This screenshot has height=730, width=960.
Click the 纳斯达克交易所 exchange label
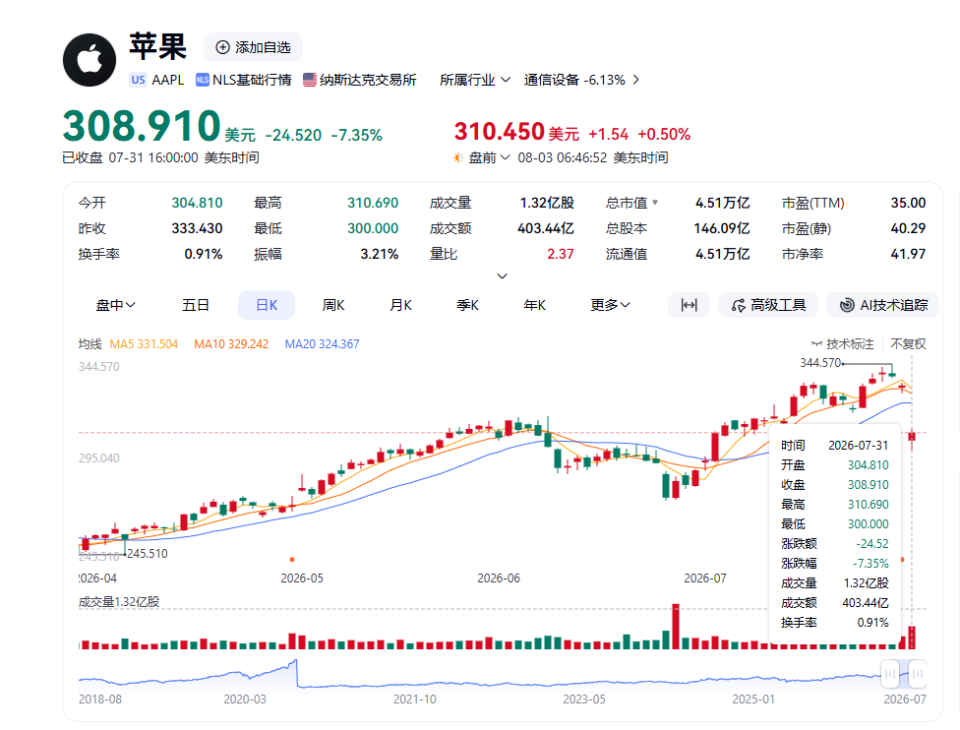click(x=368, y=80)
